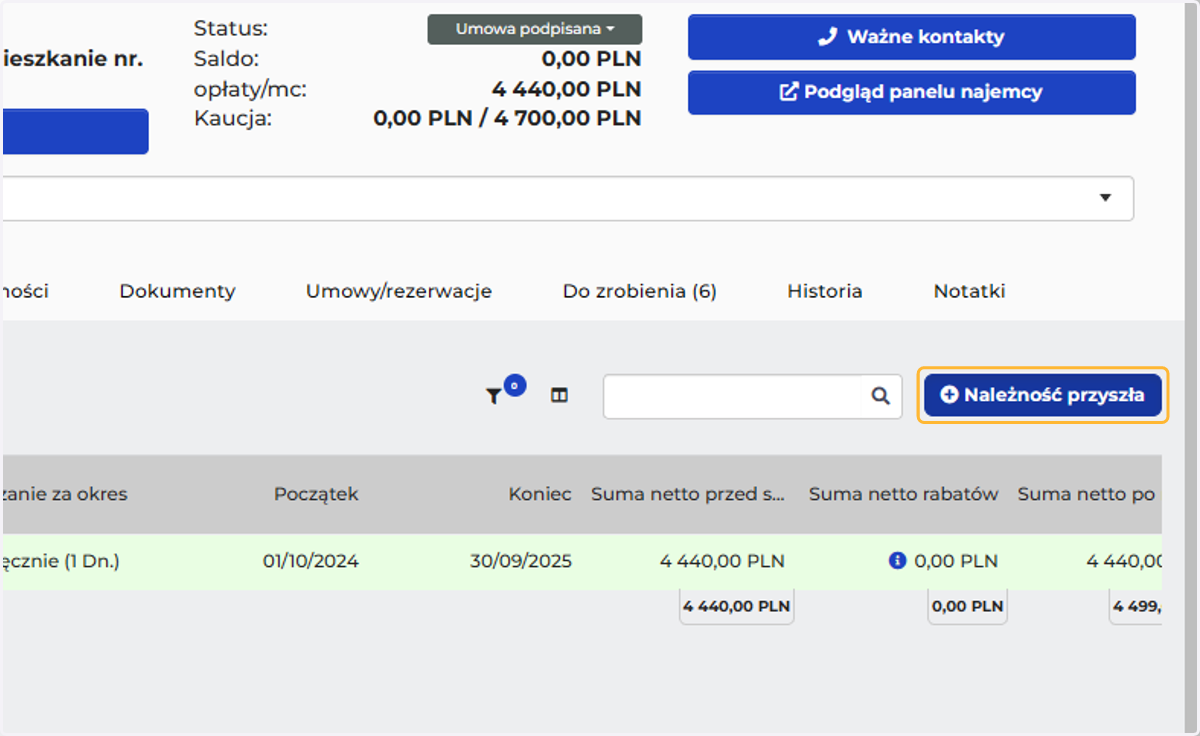The height and width of the screenshot is (736, 1200).
Task: Click the Kaucja 0,00 PLN / 4 700,00 PLN value
Action: click(507, 118)
